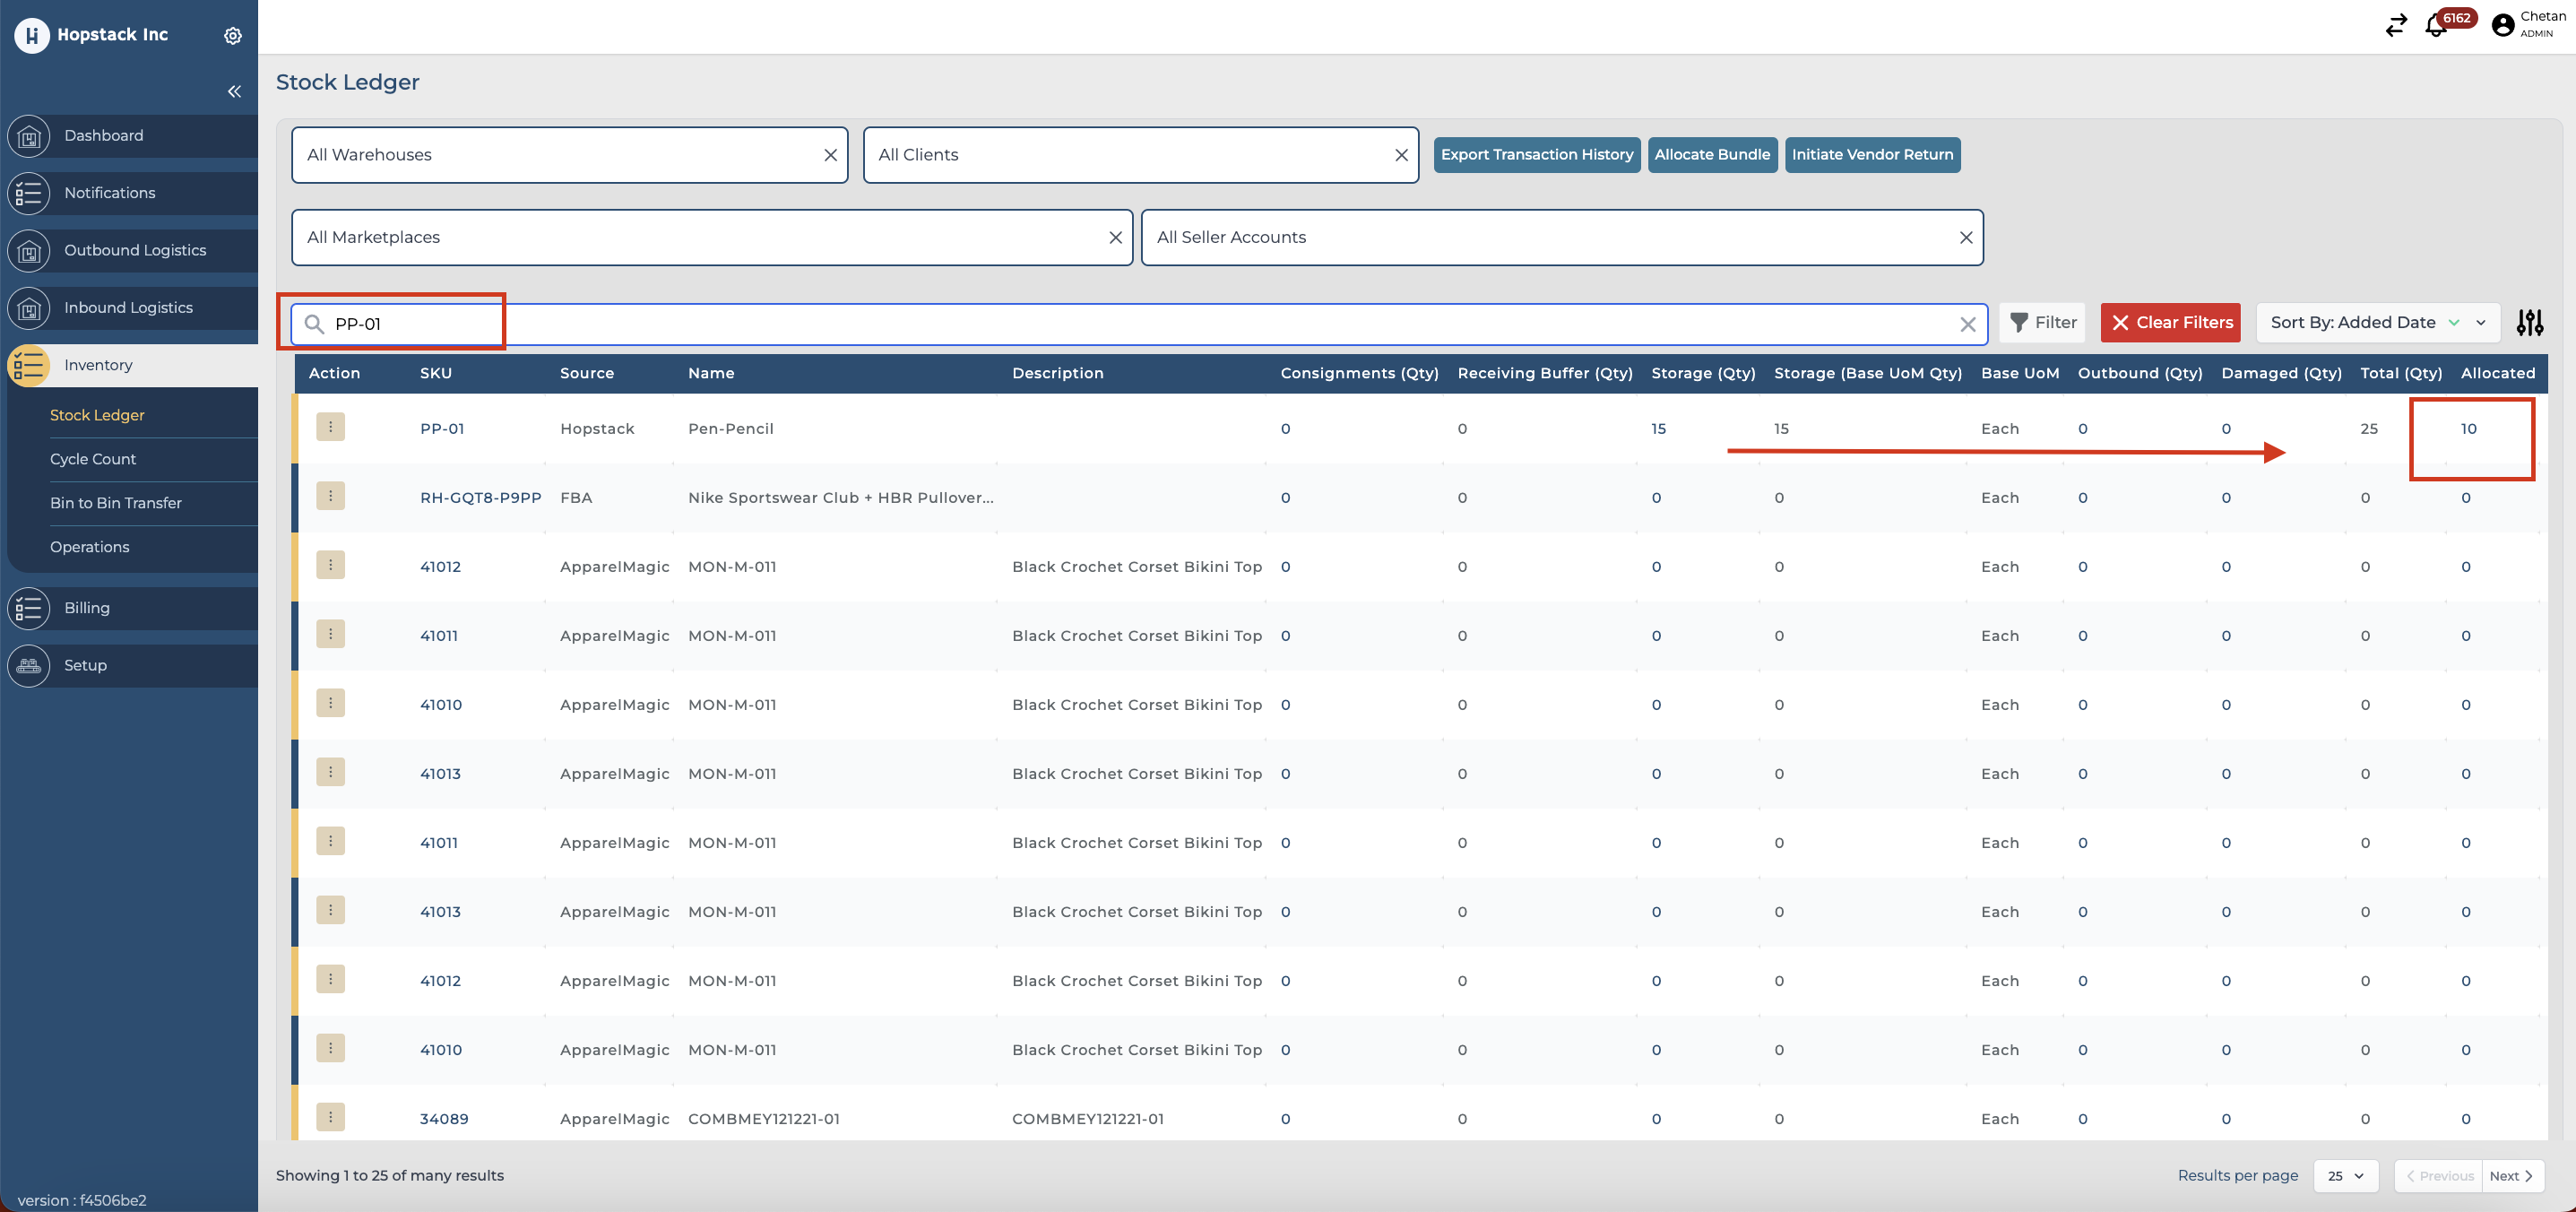This screenshot has width=2576, height=1212.
Task: Collapse the sidebar with the double-chevron icon
Action: pos(234,92)
